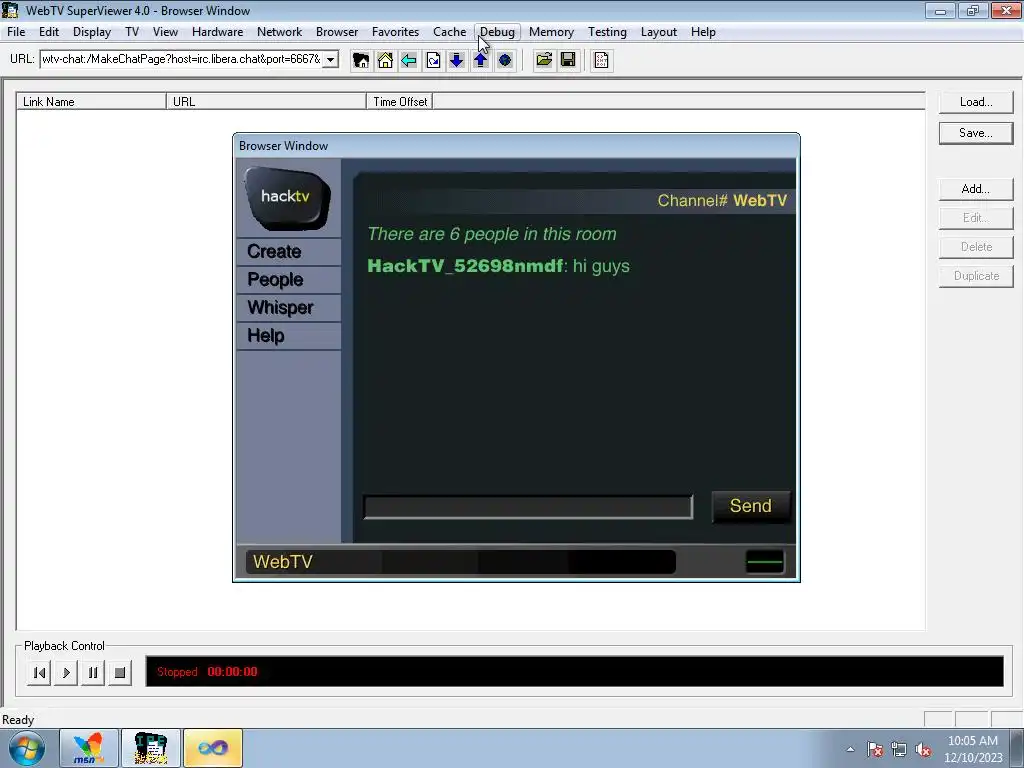1024x768 pixels.
Task: Open the Edit menu
Action: pyautogui.click(x=49, y=32)
